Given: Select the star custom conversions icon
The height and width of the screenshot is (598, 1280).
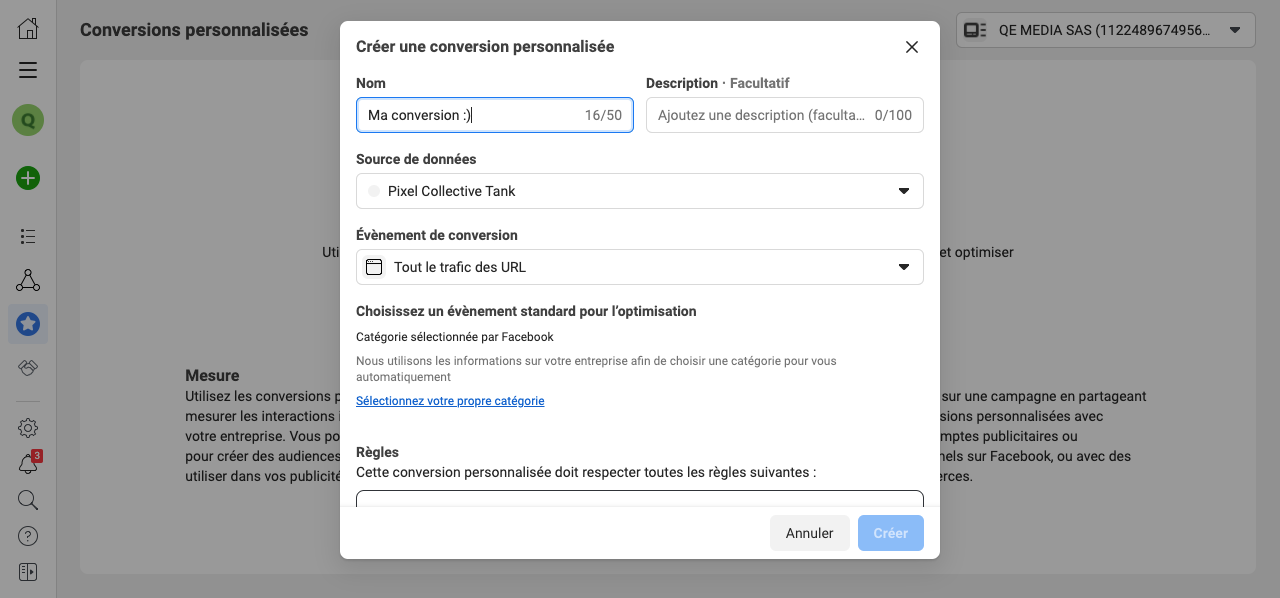Looking at the screenshot, I should tap(28, 324).
